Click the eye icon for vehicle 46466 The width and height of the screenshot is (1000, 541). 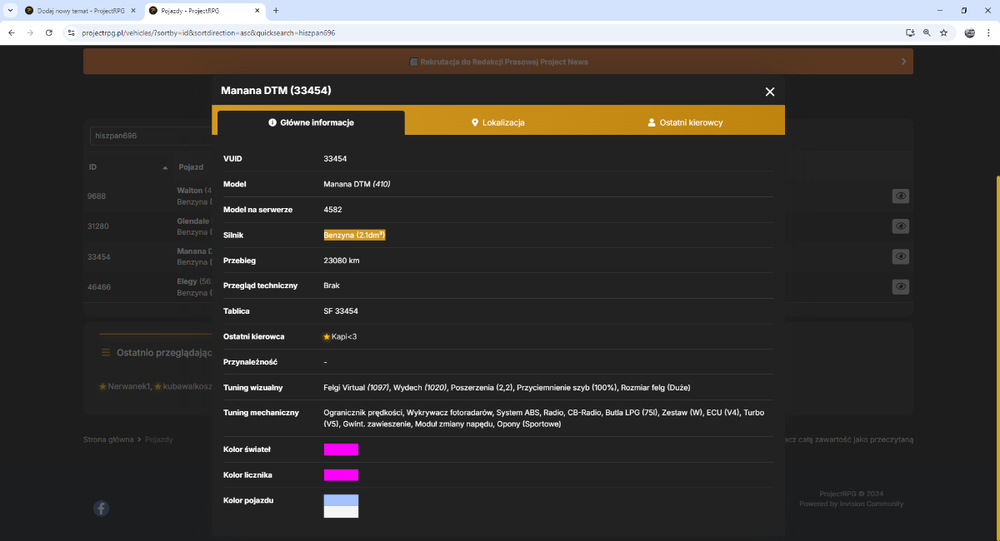901,286
